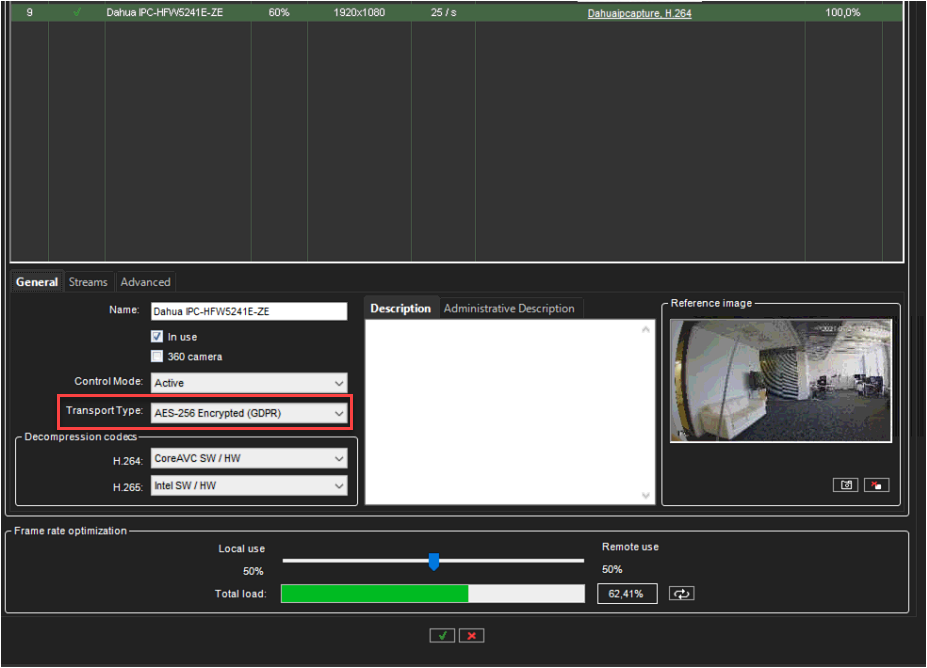Capture a new reference image snapshot
This screenshot has height=668, width=927.
tap(845, 485)
